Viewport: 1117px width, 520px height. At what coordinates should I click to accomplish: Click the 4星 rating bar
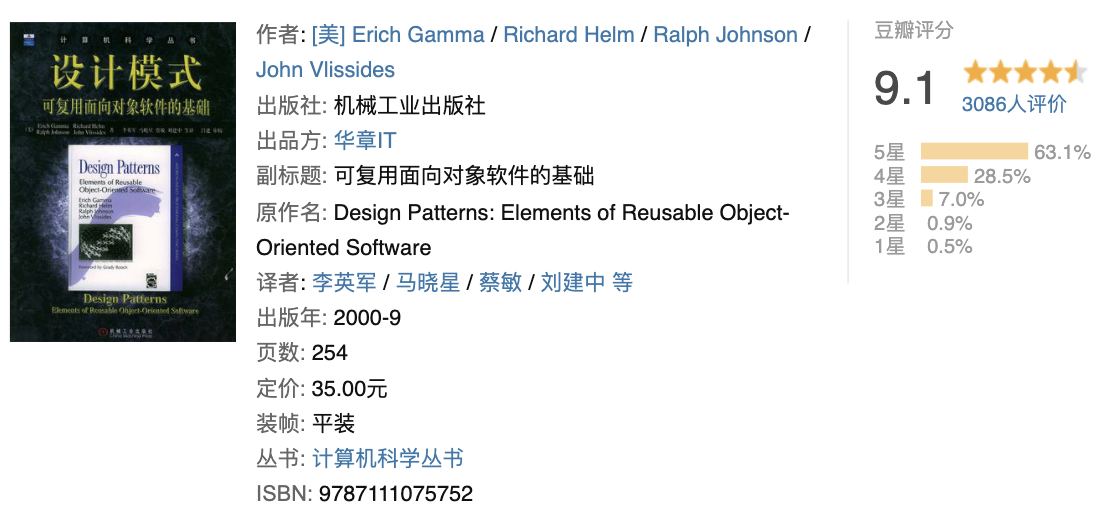point(944,175)
